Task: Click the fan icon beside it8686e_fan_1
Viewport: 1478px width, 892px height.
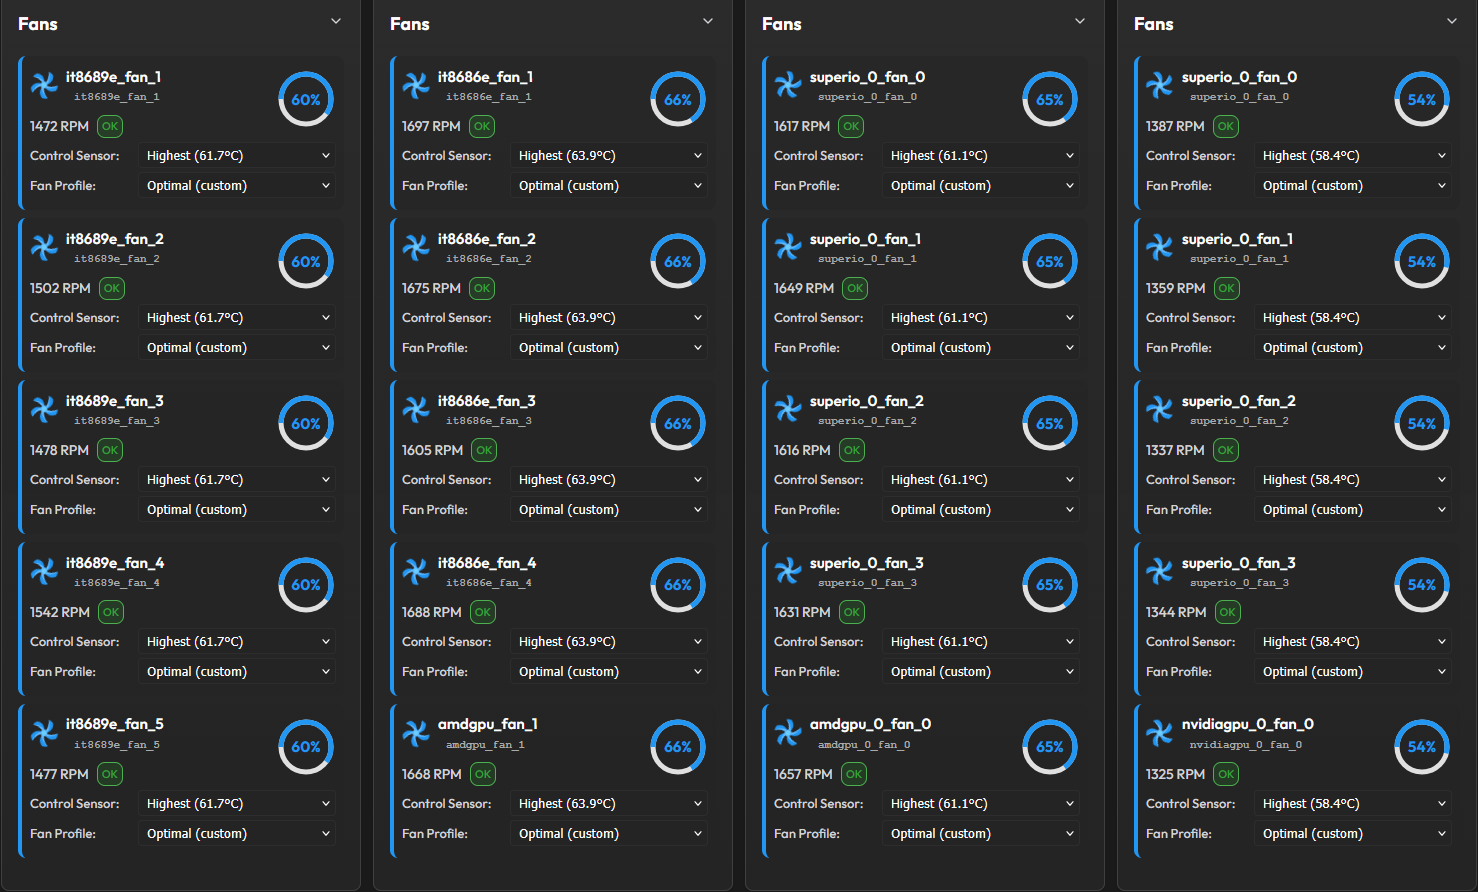Action: 416,86
